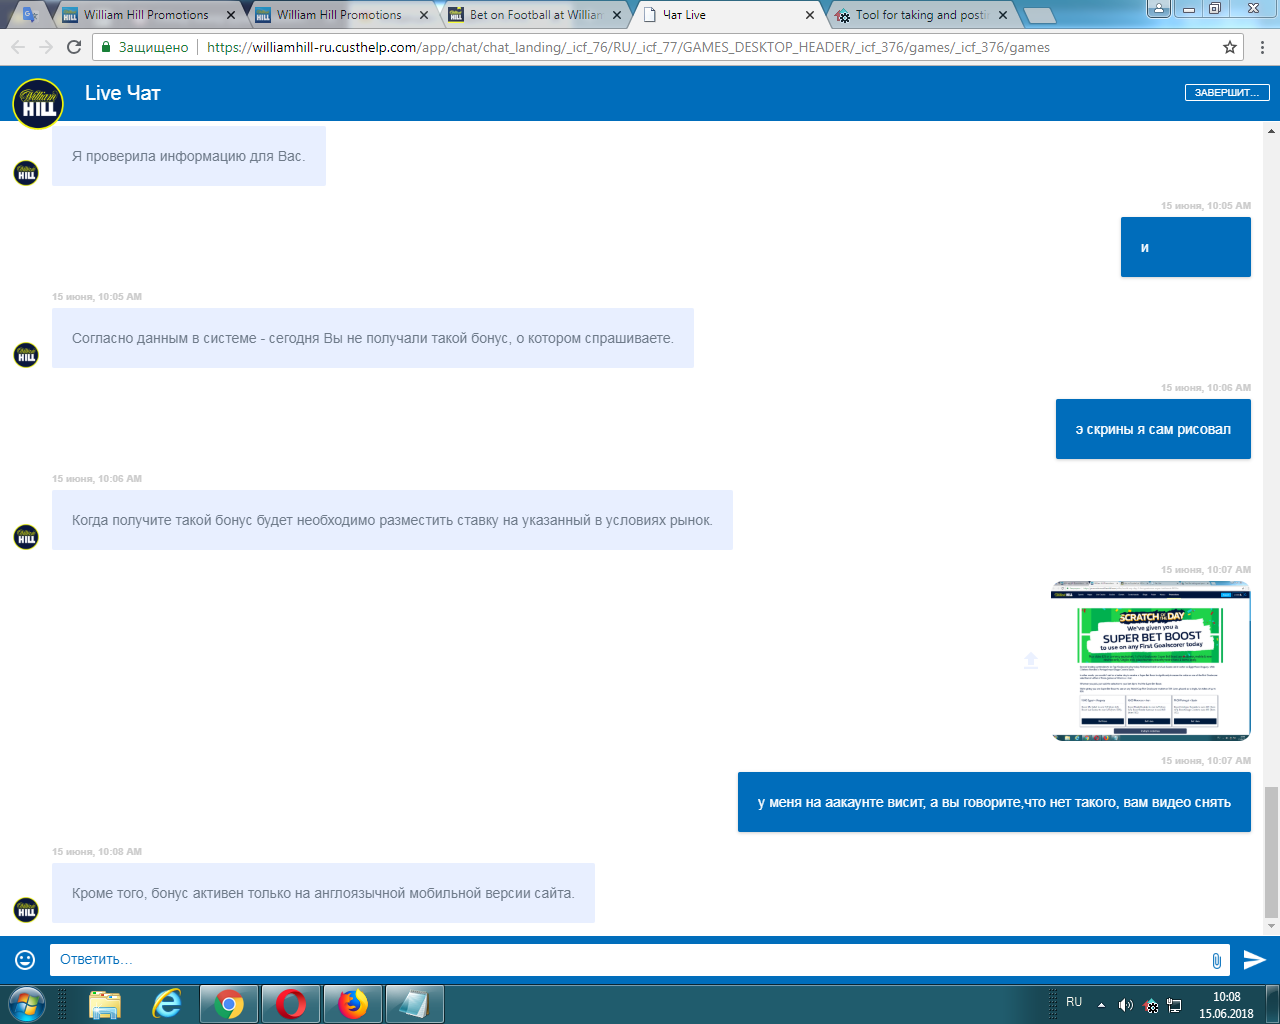Viewport: 1280px width, 1024px height.
Task: Open a new browser tab
Action: click(x=1040, y=15)
